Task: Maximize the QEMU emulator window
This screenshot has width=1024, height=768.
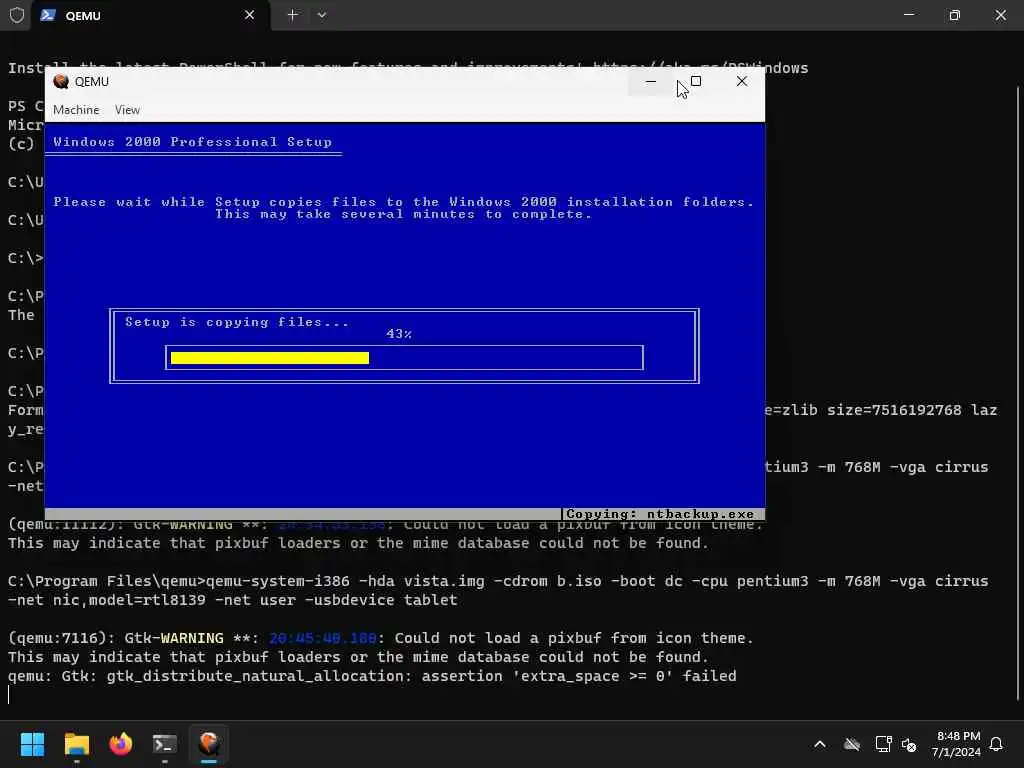Action: click(696, 82)
